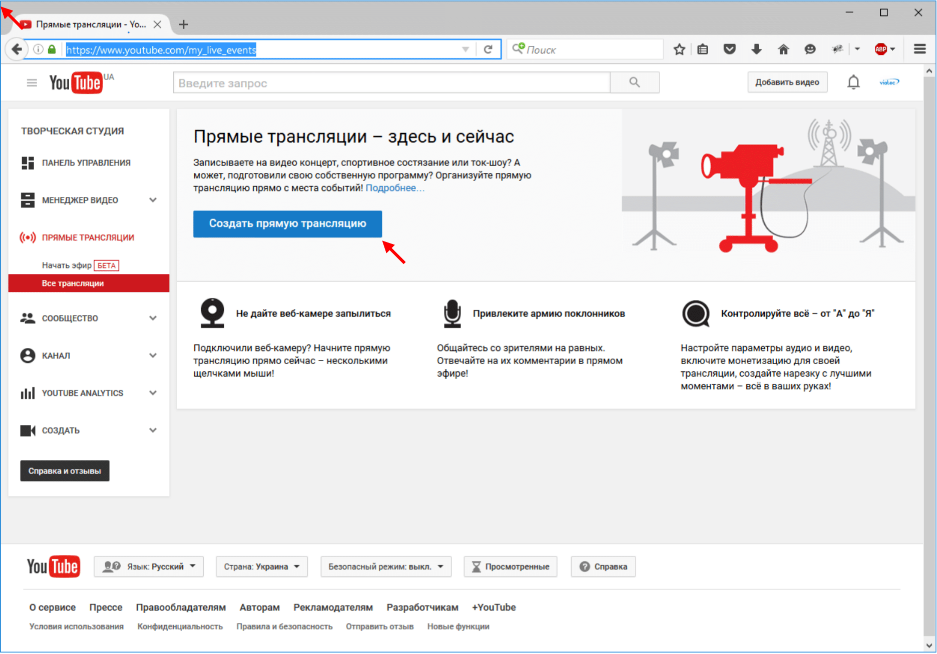Click the Панель управления dashboard icon
This screenshot has width=937, height=654.
(x=27, y=163)
